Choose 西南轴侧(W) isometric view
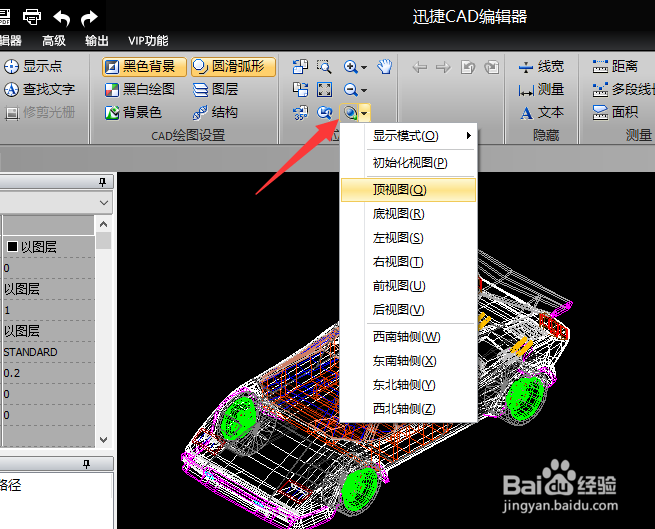This screenshot has height=529, width=655. point(409,337)
